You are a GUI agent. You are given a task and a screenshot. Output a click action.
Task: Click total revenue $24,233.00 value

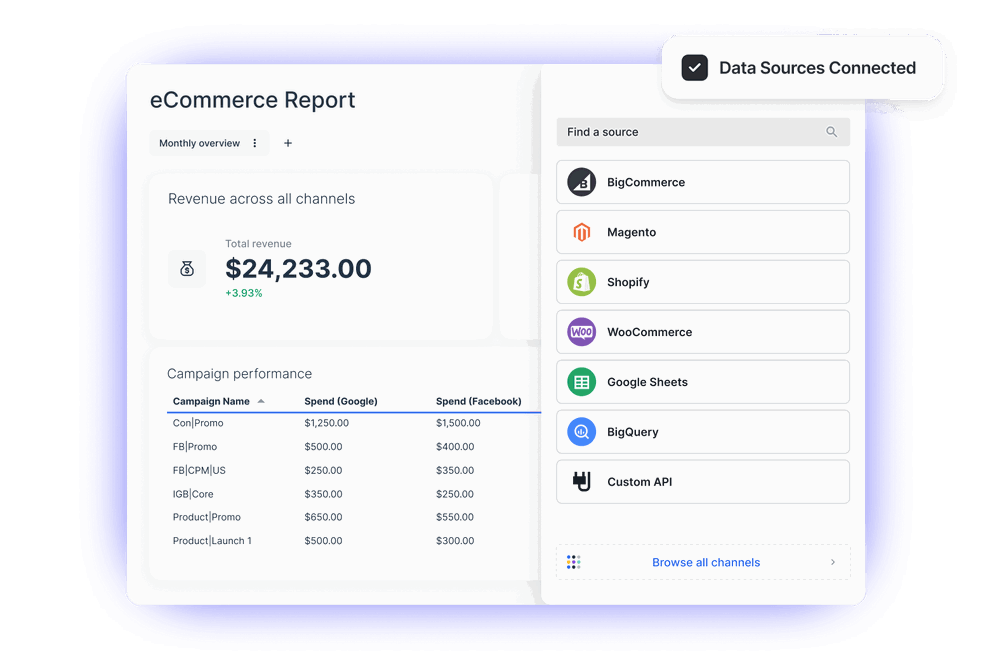click(298, 268)
